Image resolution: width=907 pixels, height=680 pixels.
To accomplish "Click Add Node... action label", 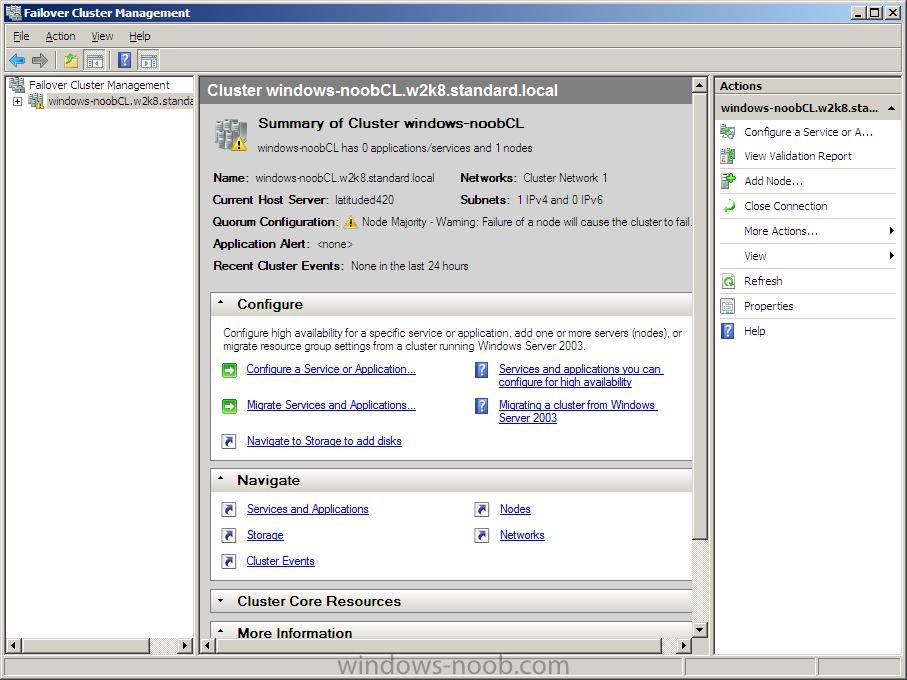I will 773,181.
